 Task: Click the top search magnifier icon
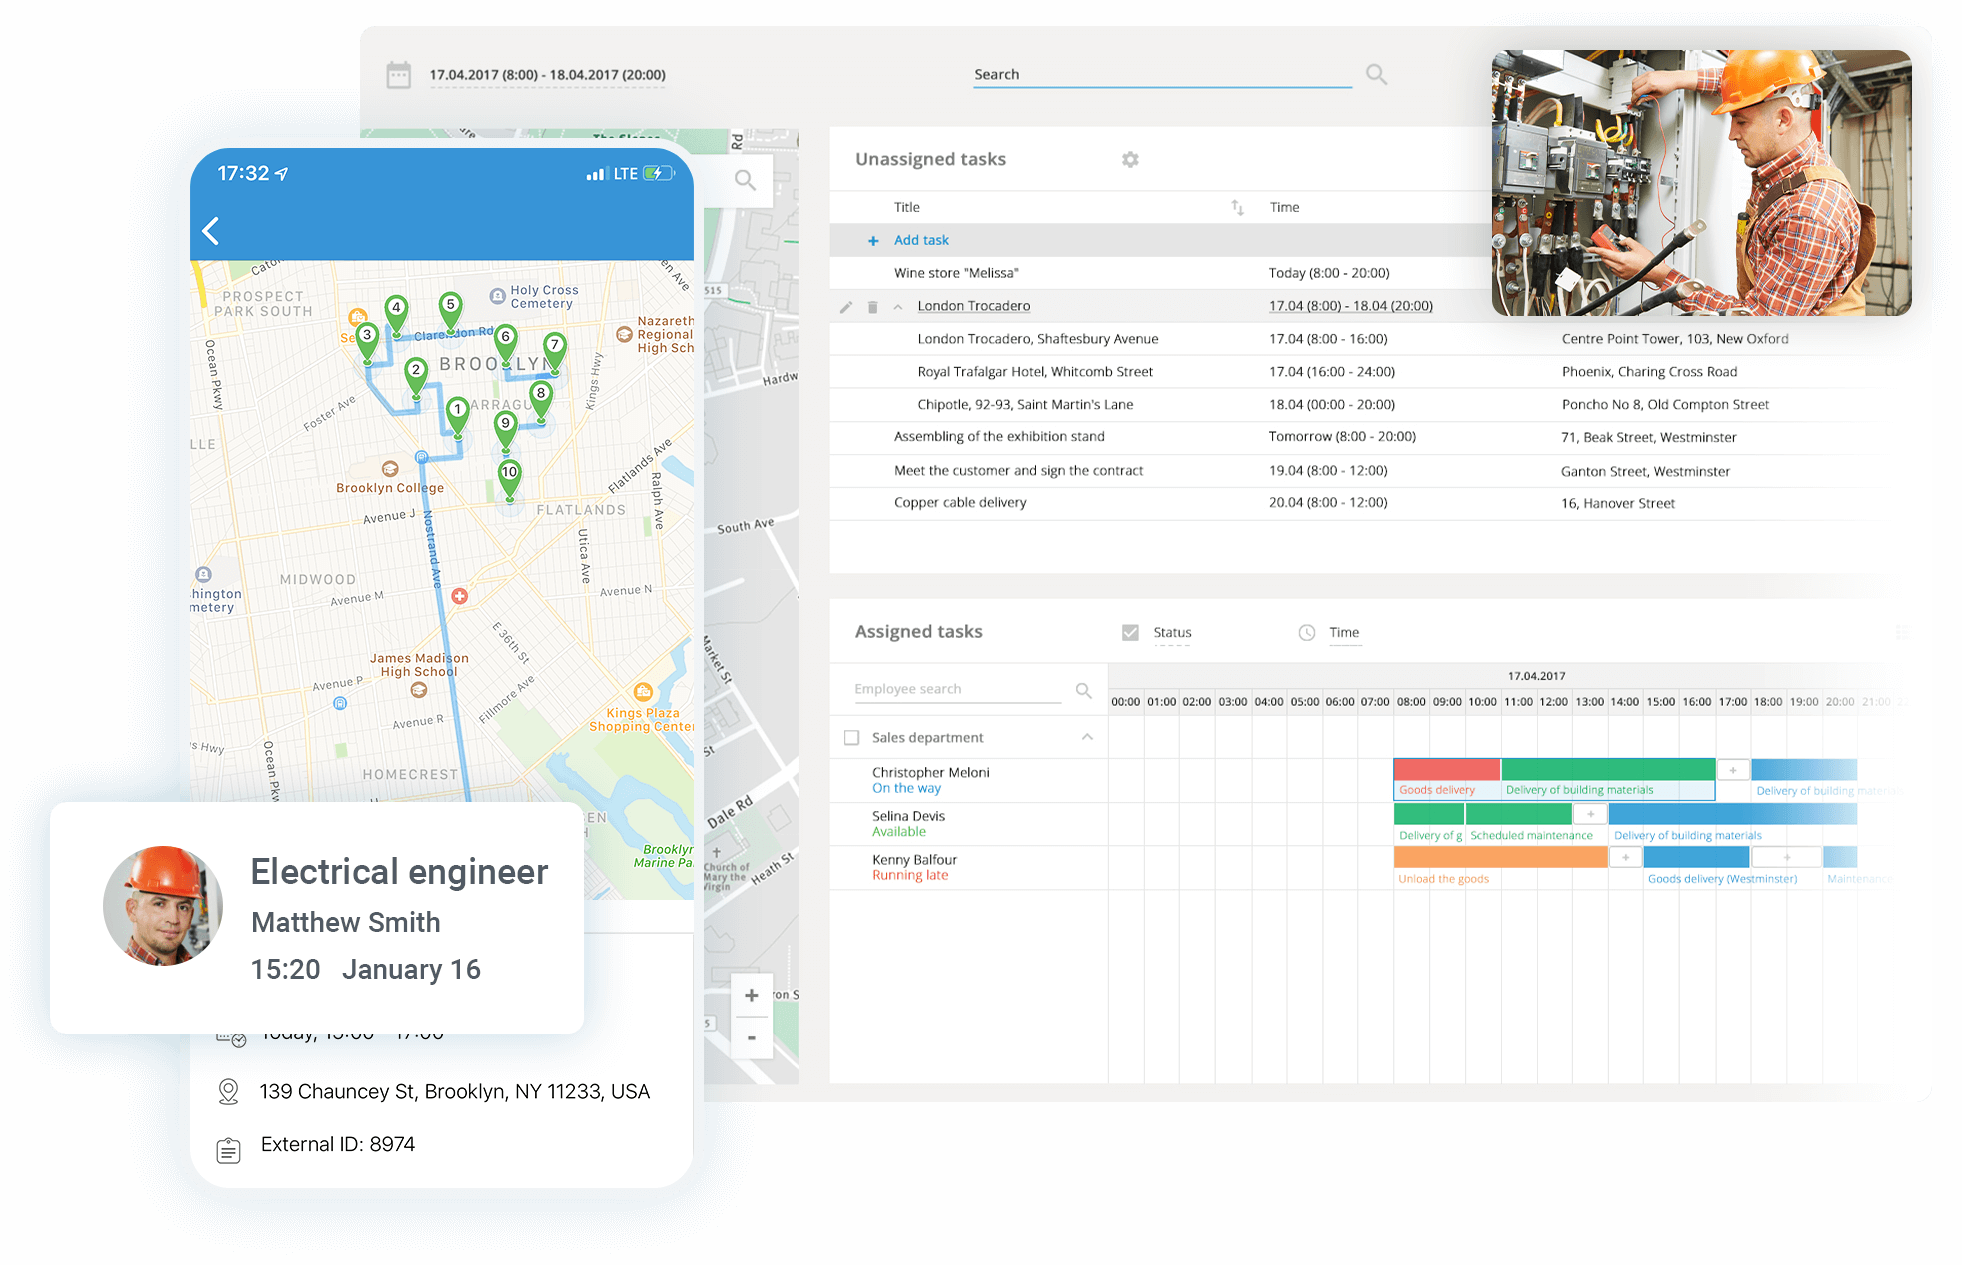(1376, 74)
